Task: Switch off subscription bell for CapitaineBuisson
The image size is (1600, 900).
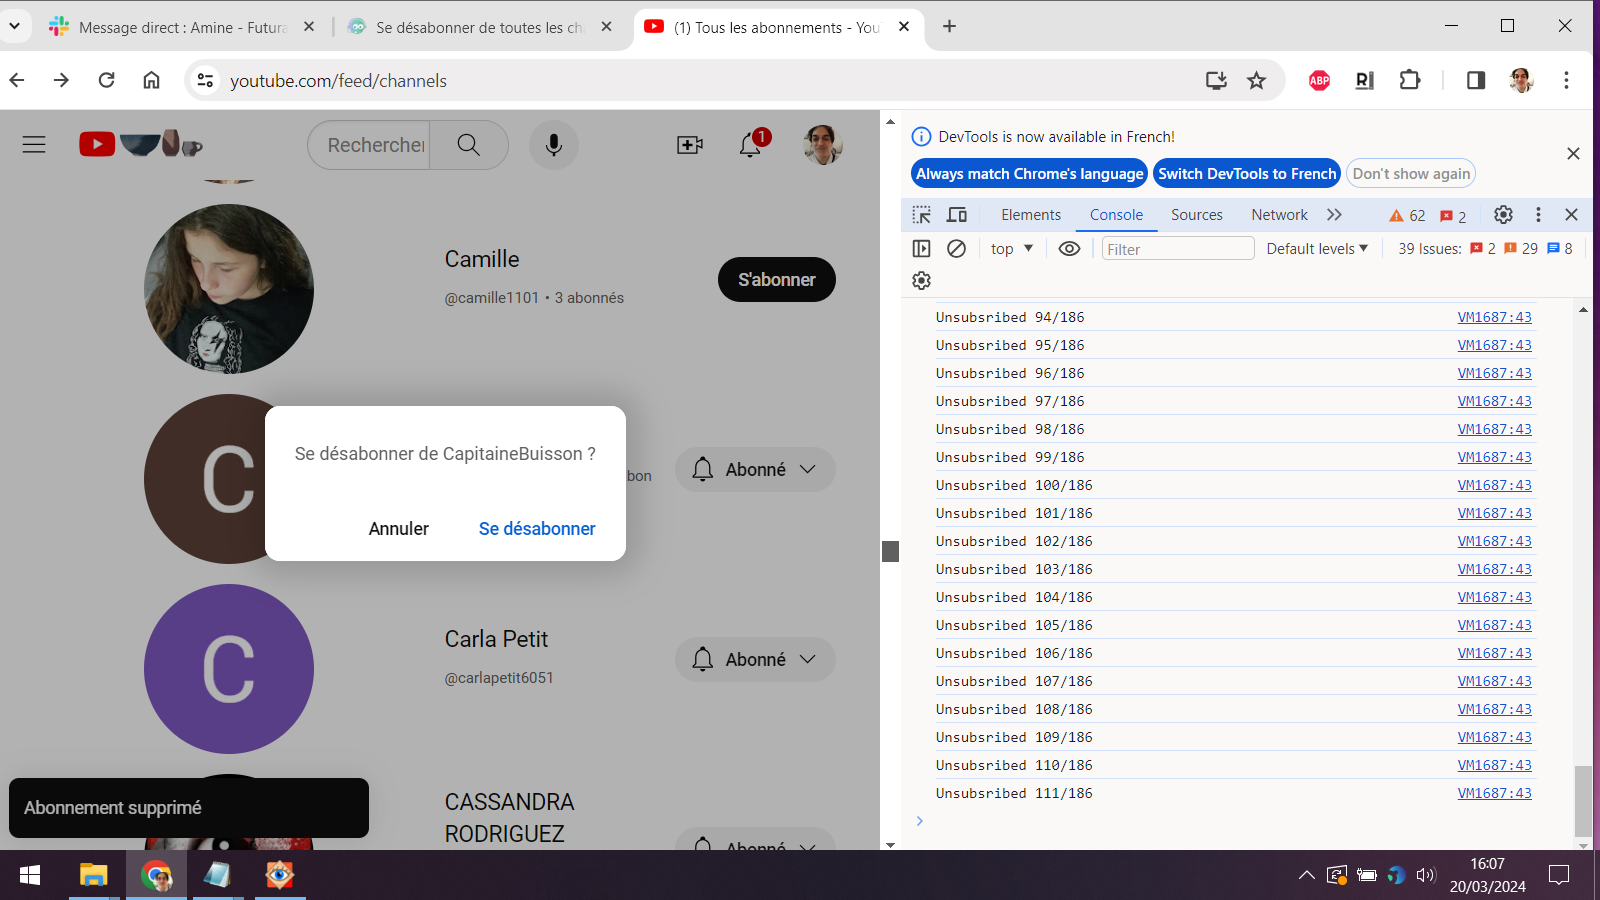Action: click(x=703, y=469)
